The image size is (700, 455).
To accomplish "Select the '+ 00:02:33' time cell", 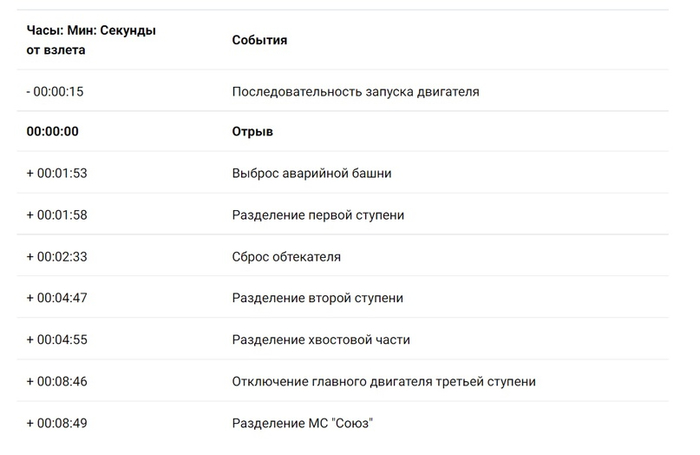I will tap(57, 256).
